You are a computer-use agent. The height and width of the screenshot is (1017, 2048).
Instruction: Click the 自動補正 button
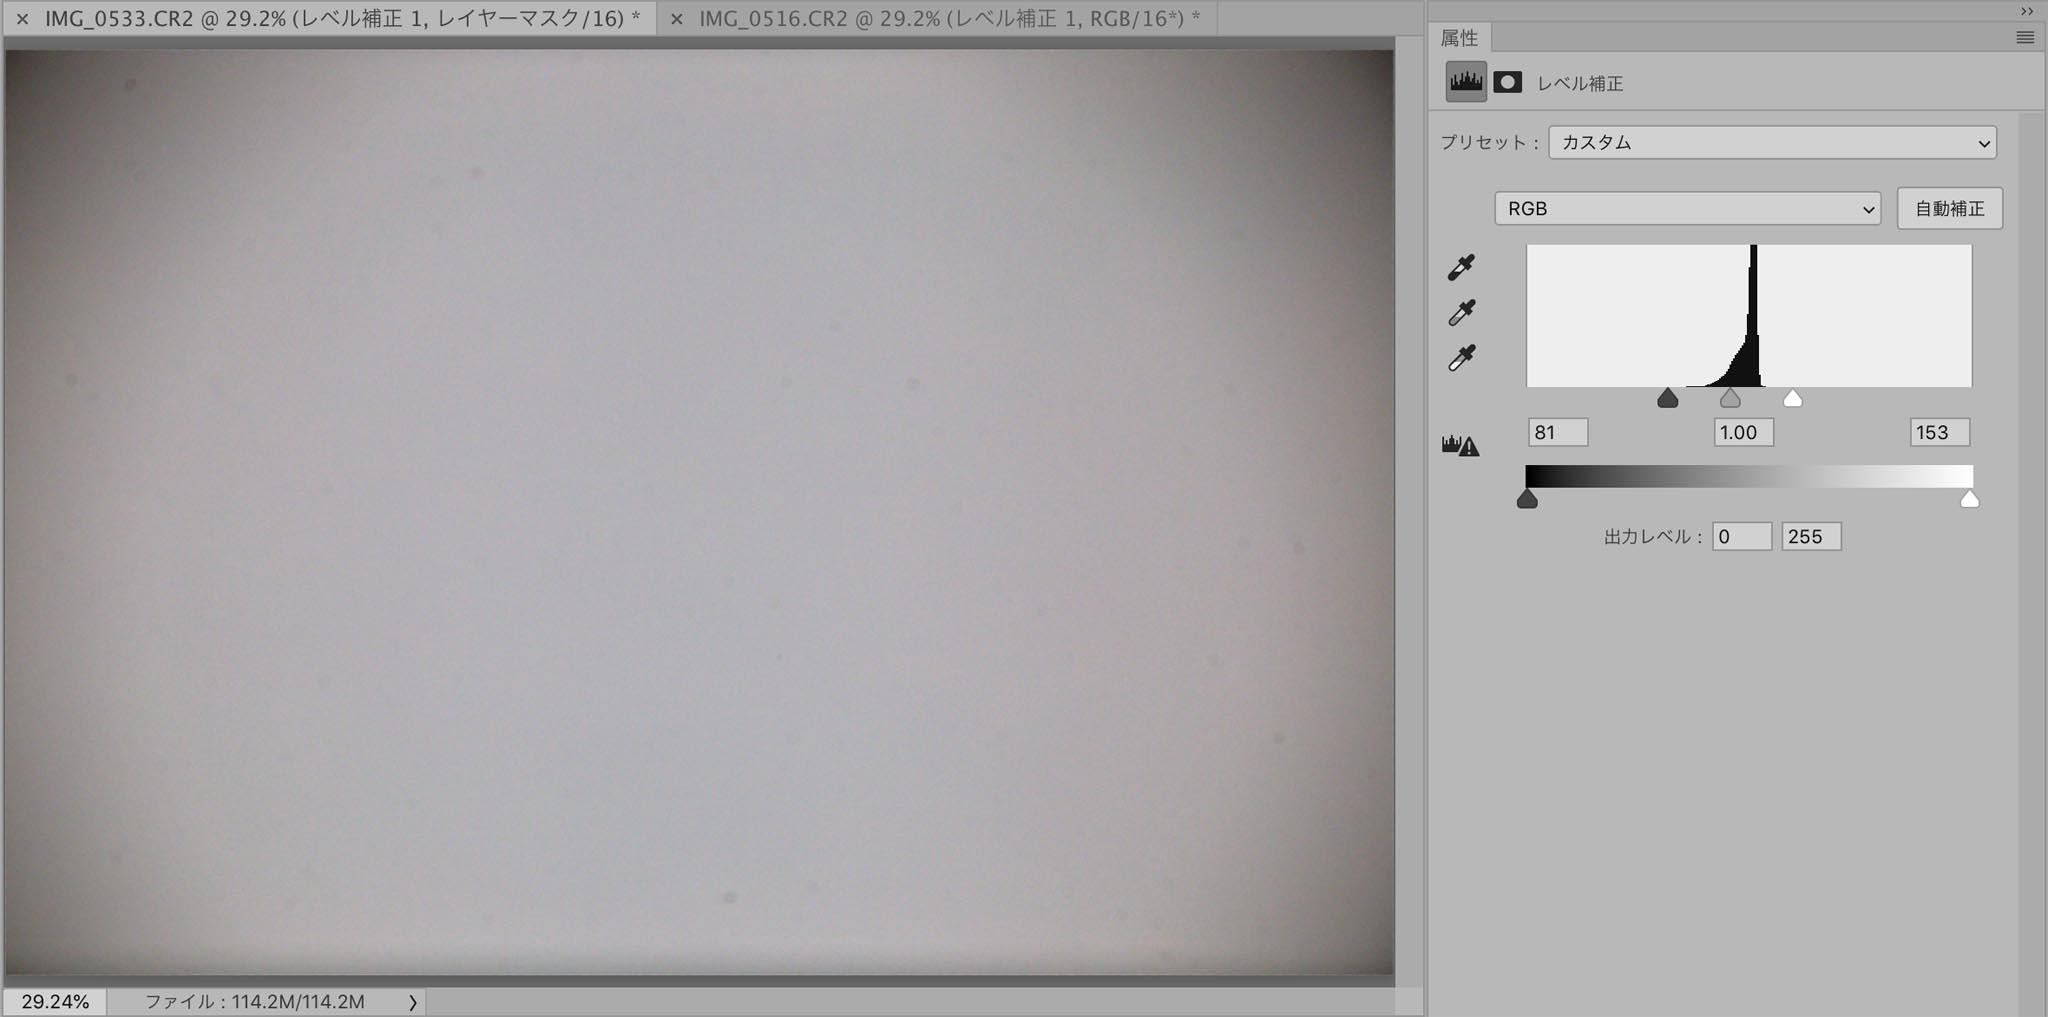click(1949, 208)
